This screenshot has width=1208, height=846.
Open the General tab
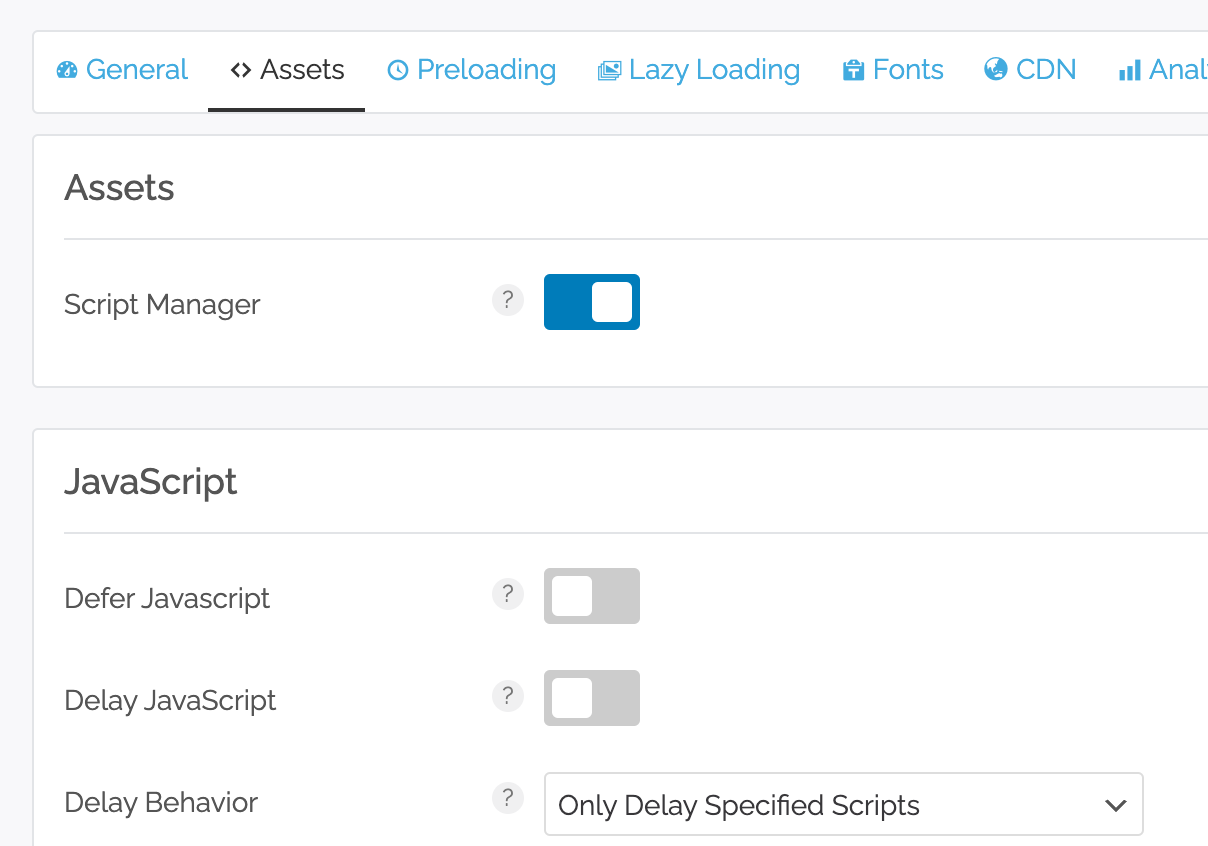(122, 70)
